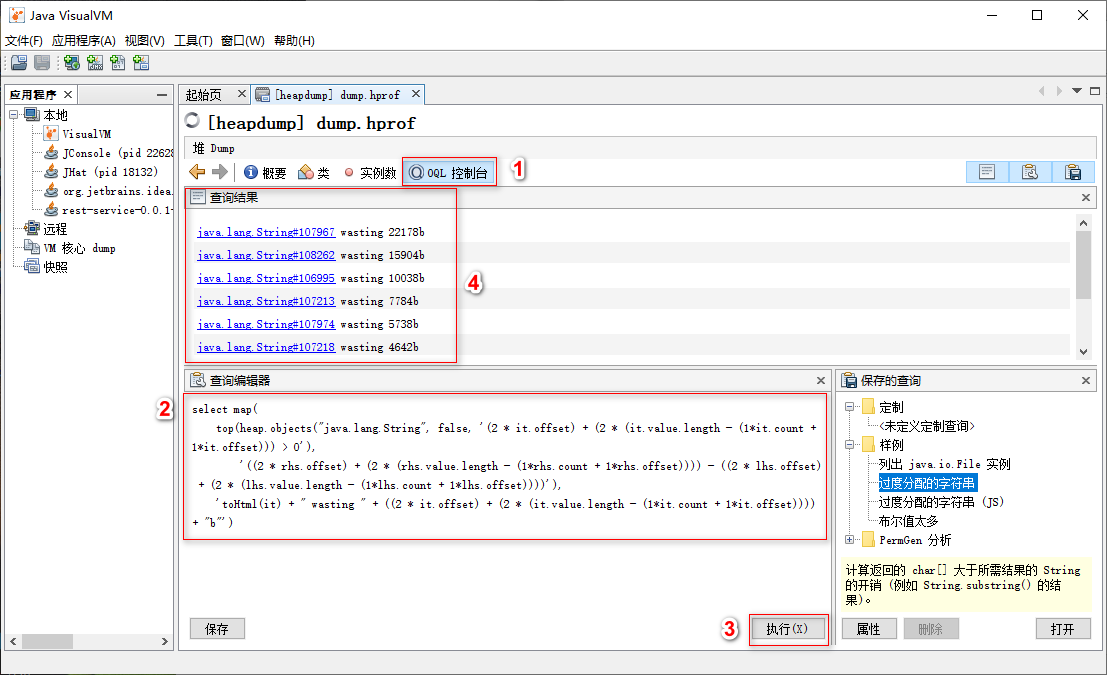
Task: Open the tab list dropdown arrow
Action: click(x=1077, y=91)
